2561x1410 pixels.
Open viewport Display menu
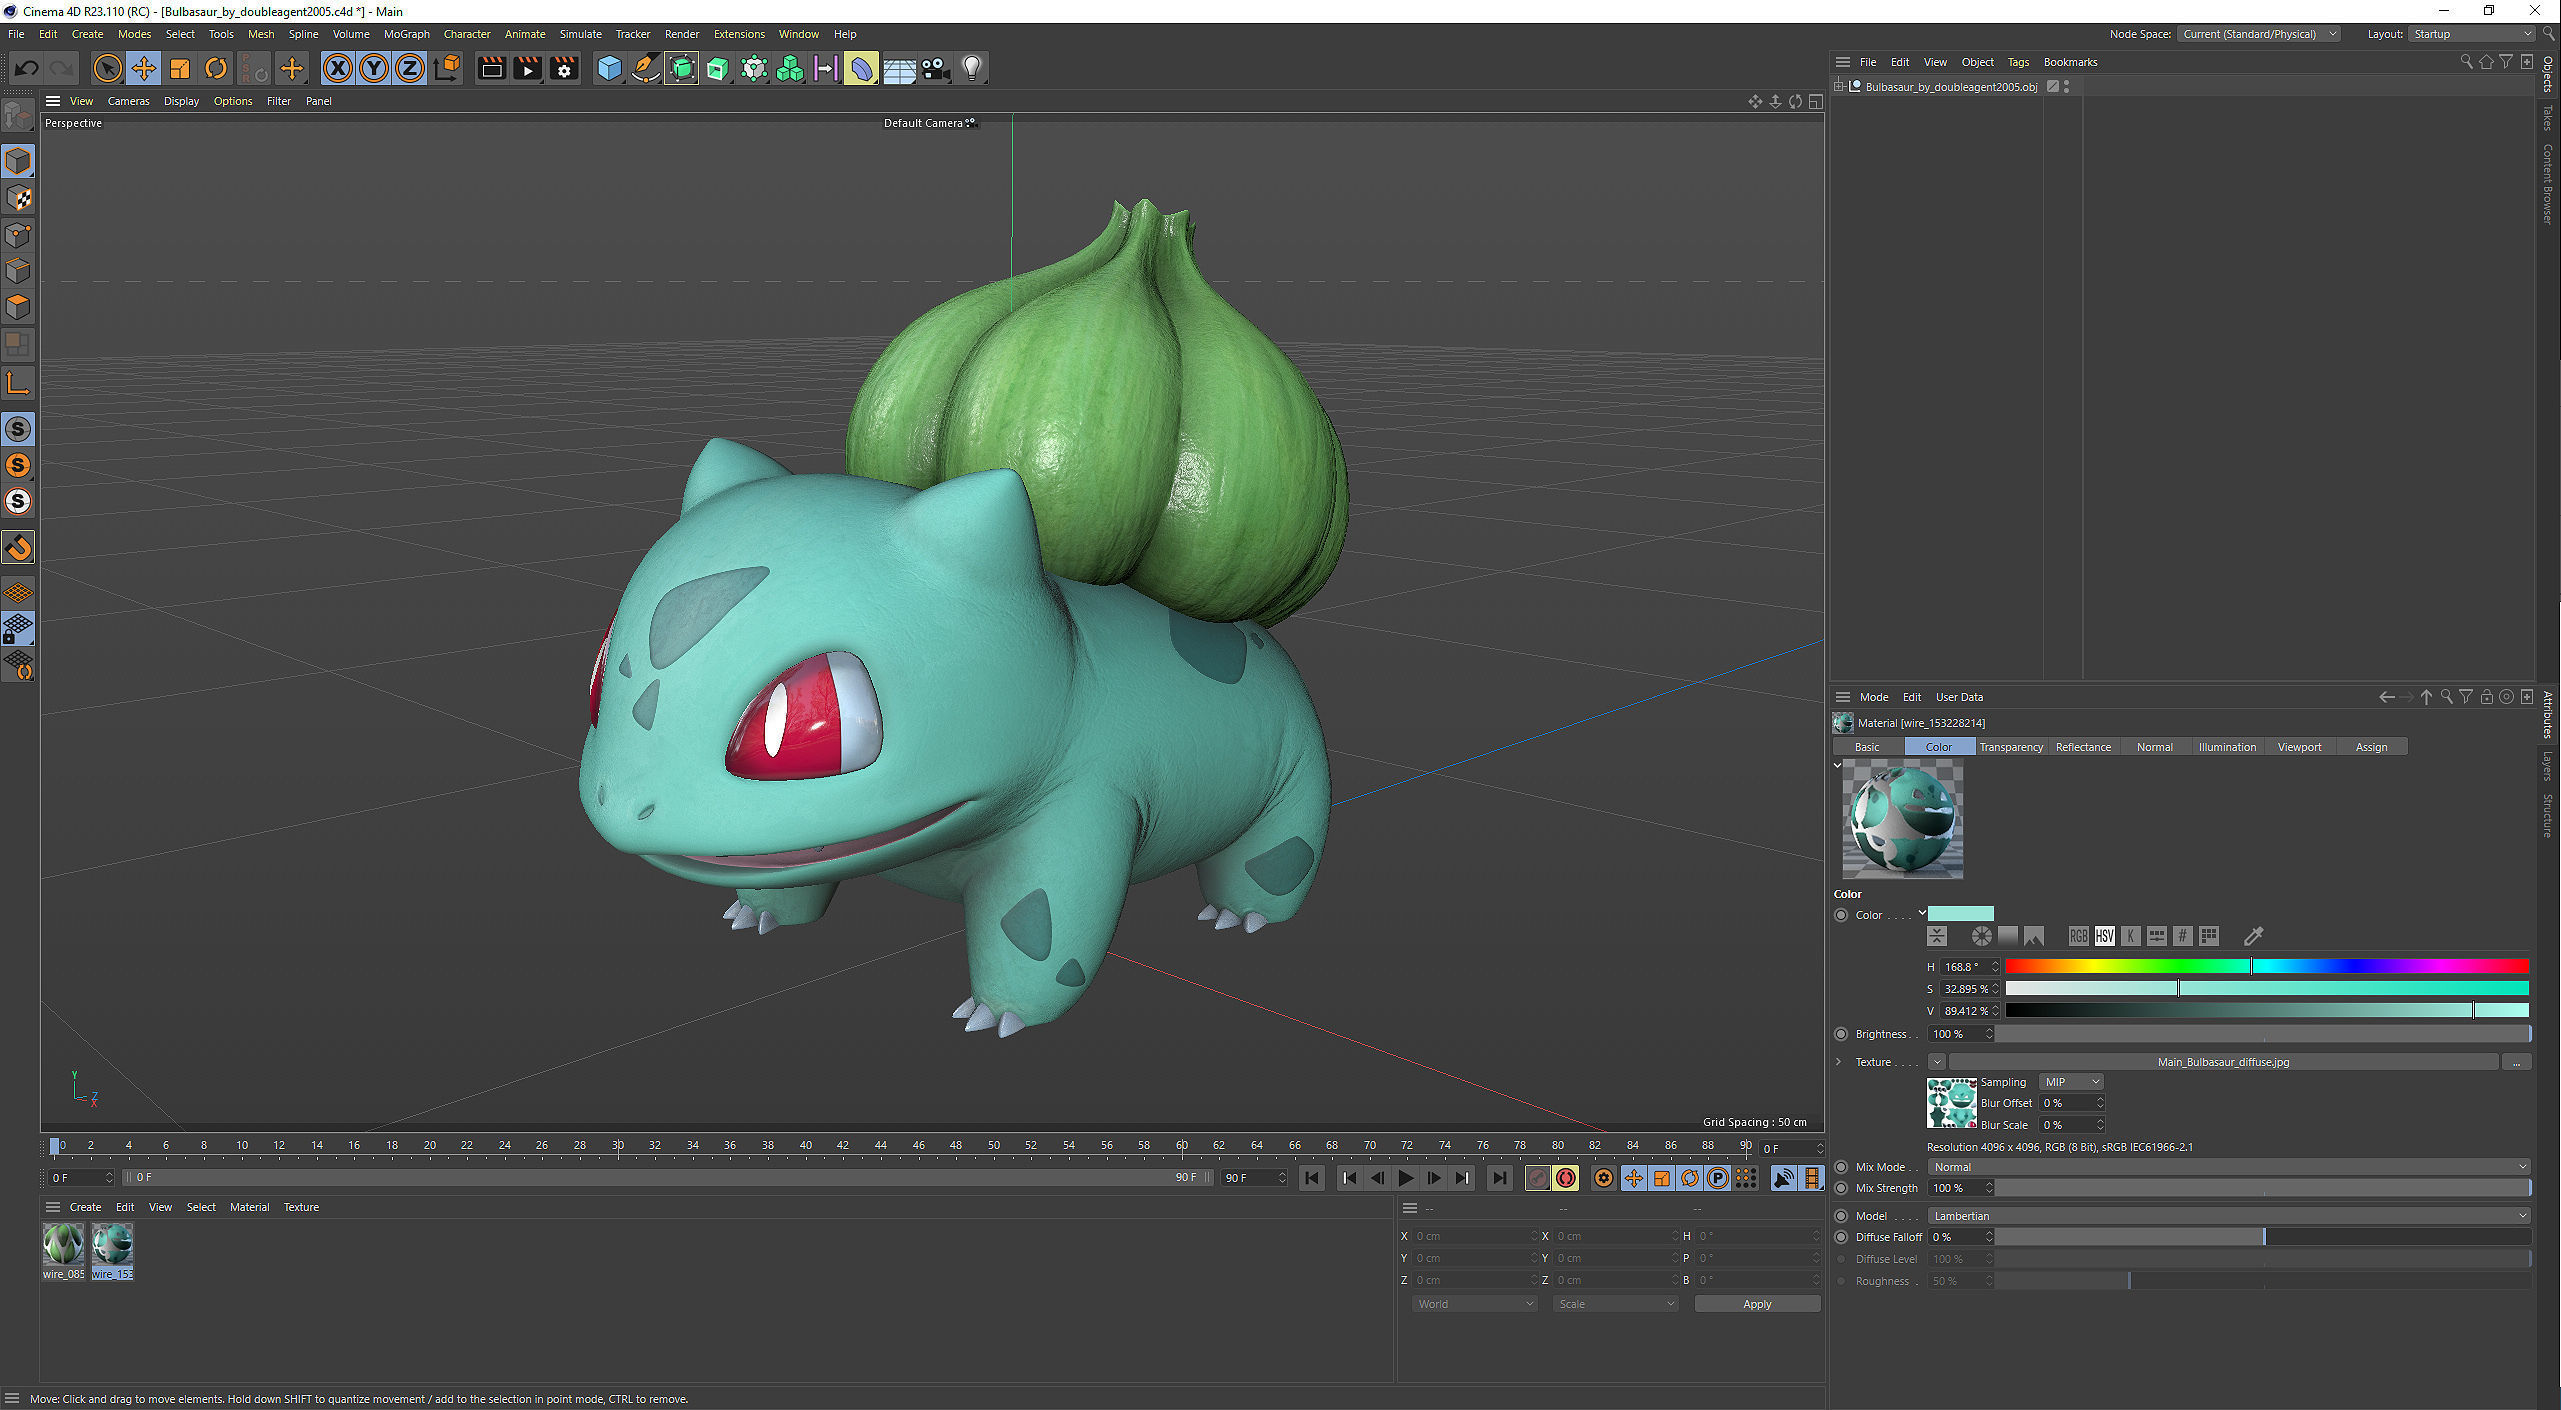(x=181, y=101)
